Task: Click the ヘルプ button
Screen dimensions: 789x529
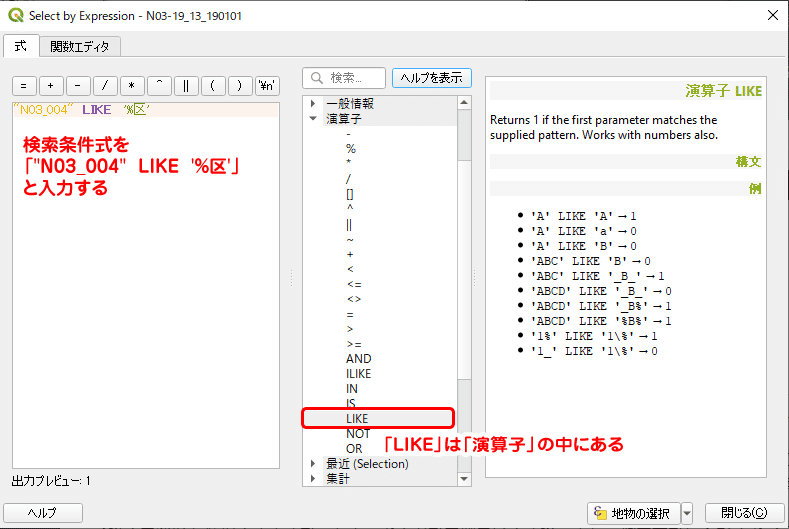Action: 43,513
